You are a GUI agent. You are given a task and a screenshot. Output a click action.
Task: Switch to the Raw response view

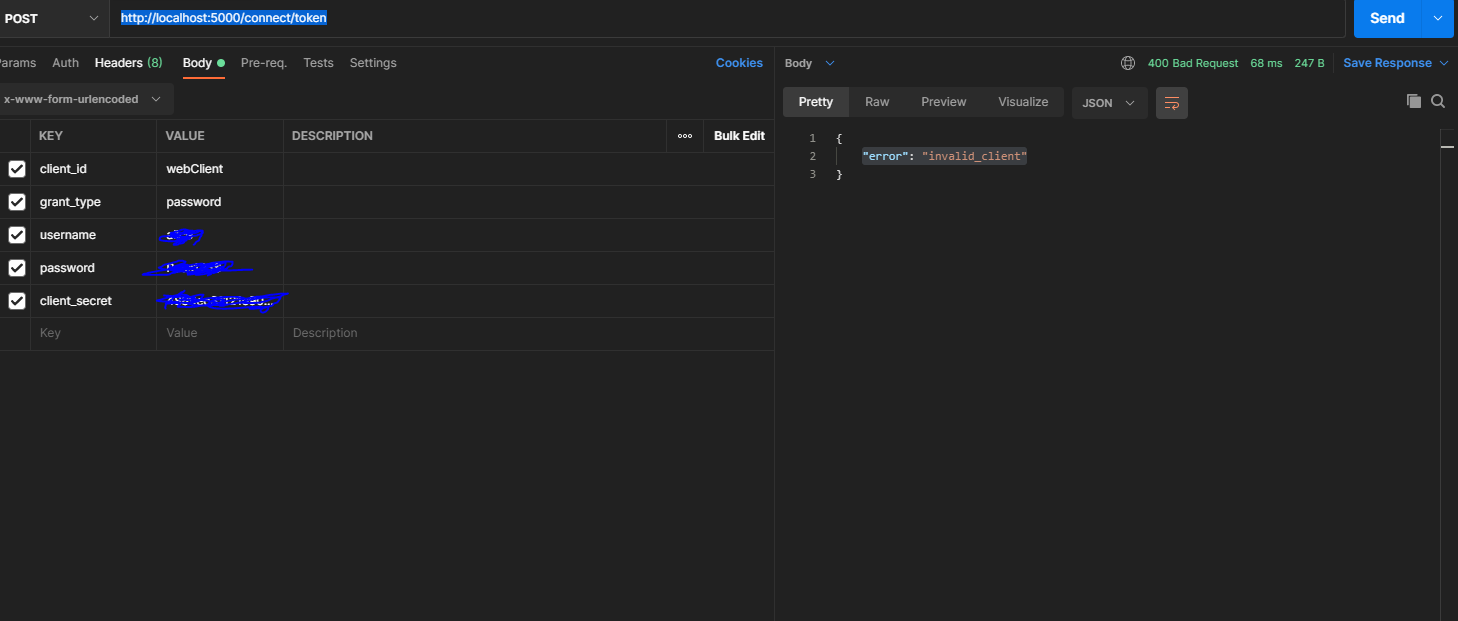coord(877,101)
